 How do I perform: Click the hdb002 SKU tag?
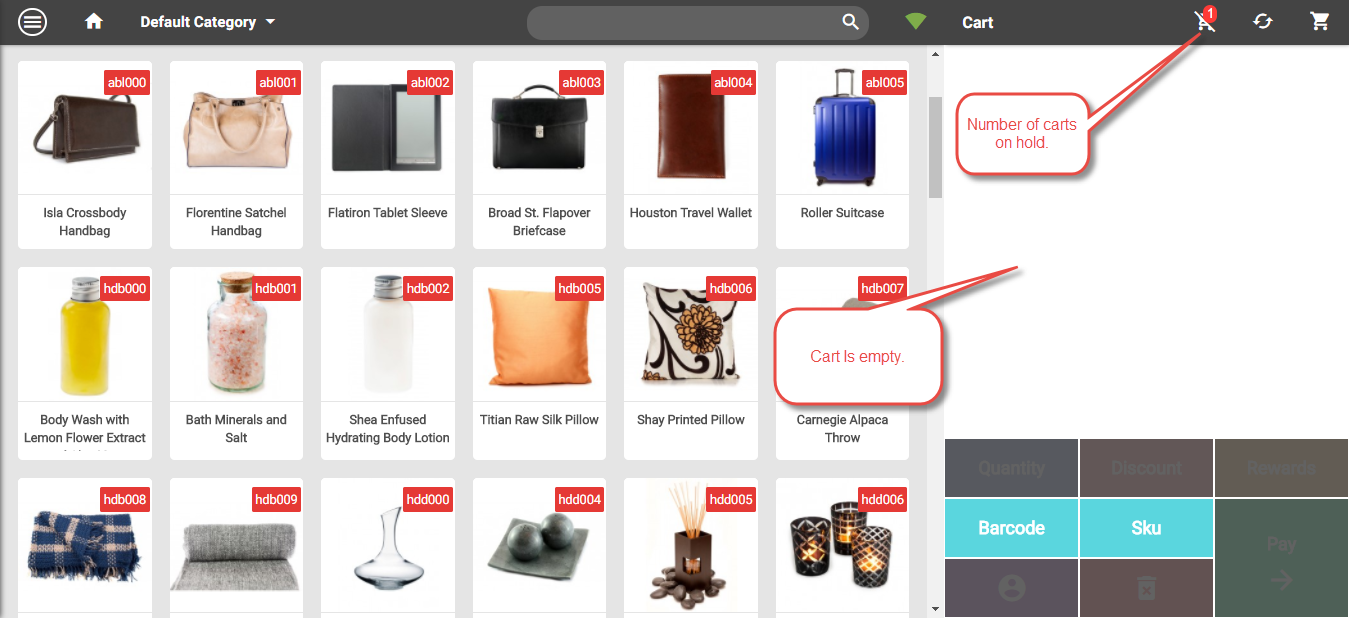pos(428,288)
